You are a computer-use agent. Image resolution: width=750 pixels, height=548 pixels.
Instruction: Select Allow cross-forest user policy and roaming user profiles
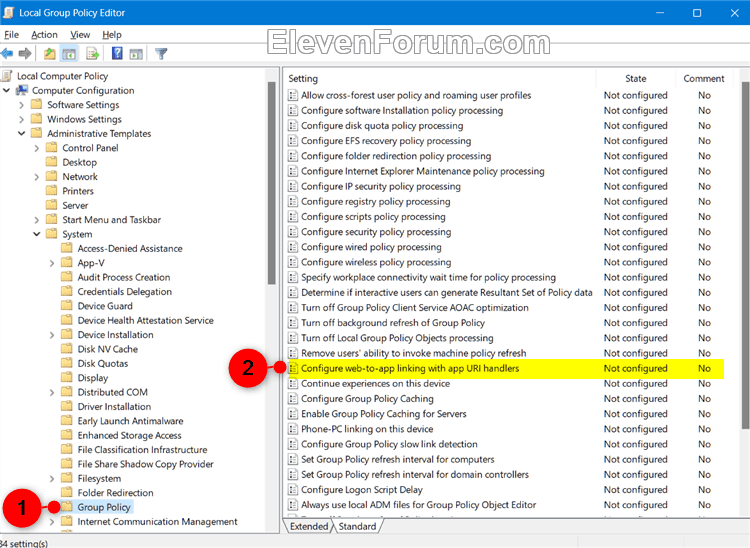click(416, 95)
